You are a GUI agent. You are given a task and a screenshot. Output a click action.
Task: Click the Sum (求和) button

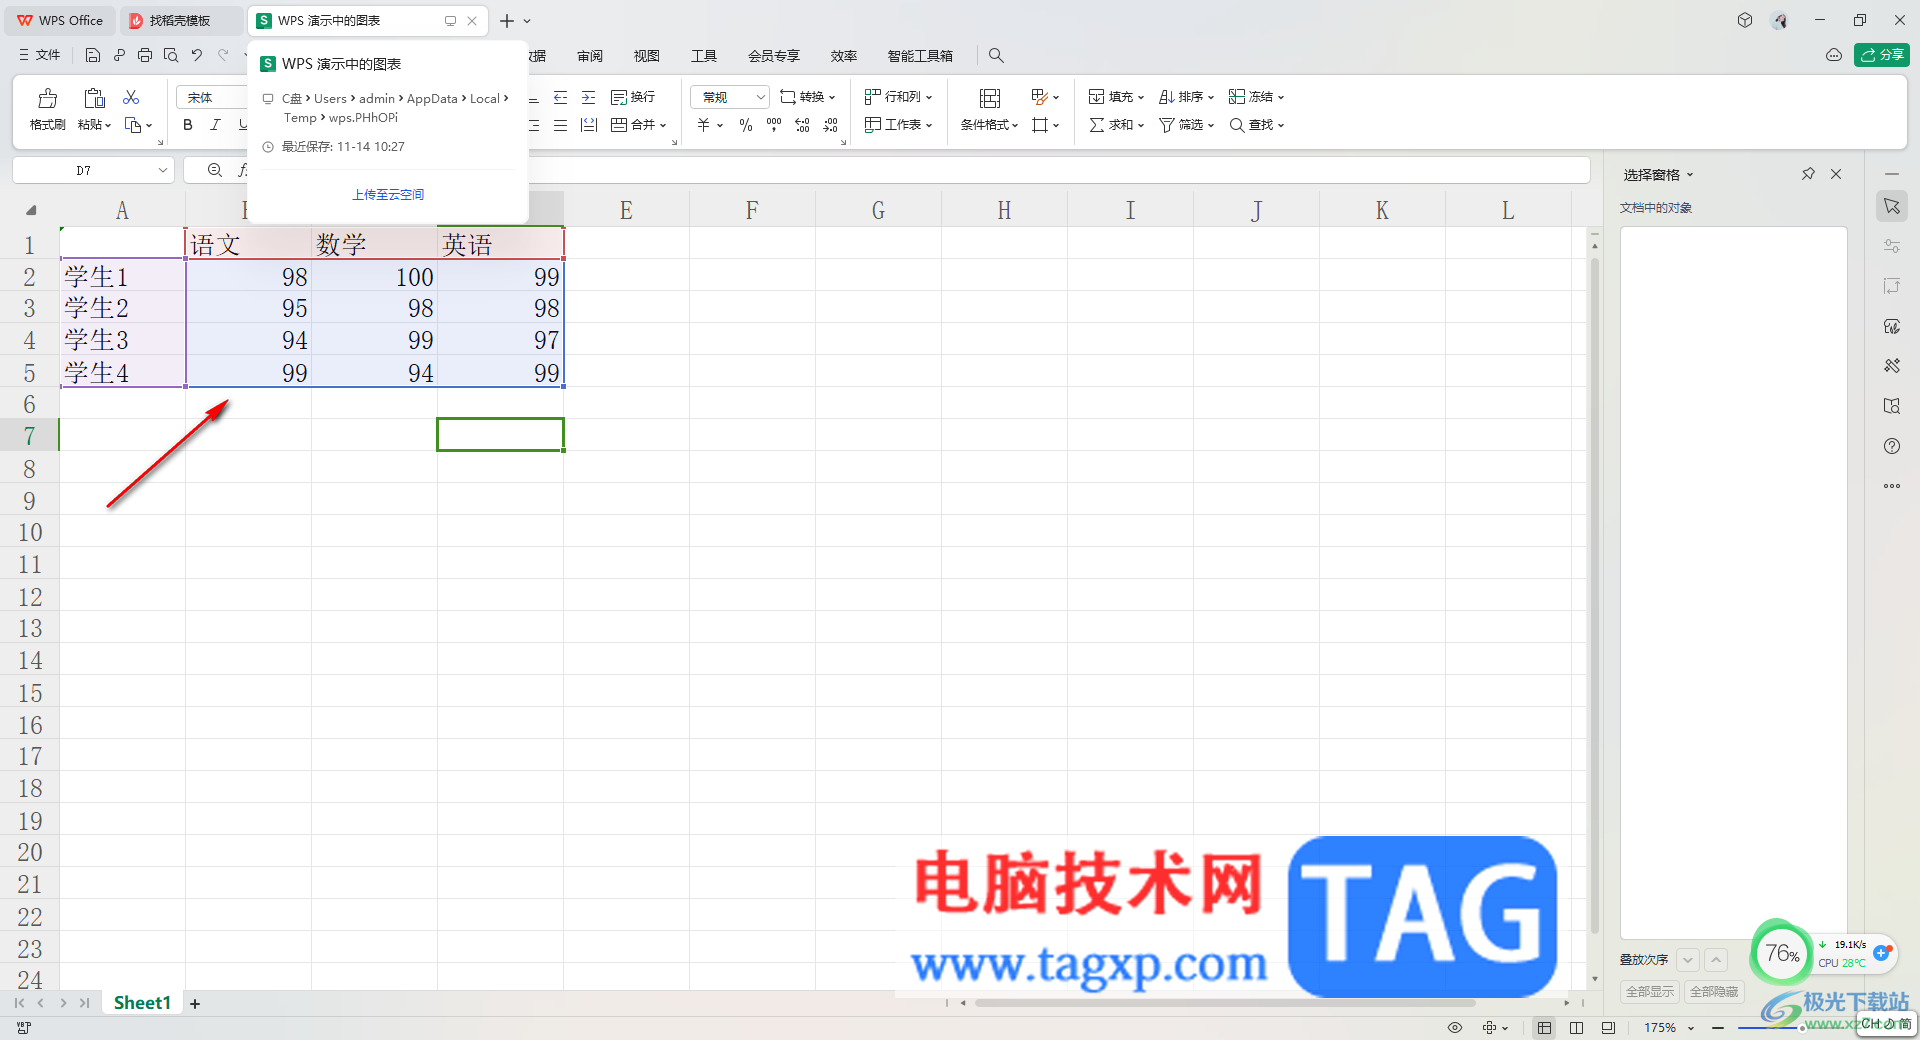1117,125
